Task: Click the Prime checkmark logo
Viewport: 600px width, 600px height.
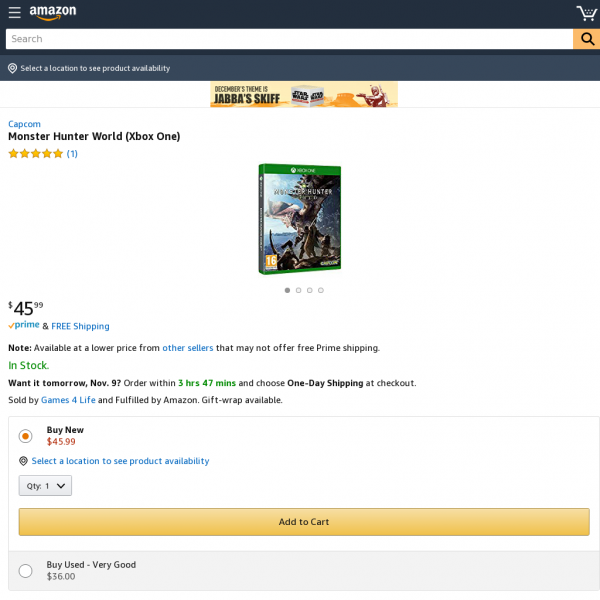Action: pos(24,325)
